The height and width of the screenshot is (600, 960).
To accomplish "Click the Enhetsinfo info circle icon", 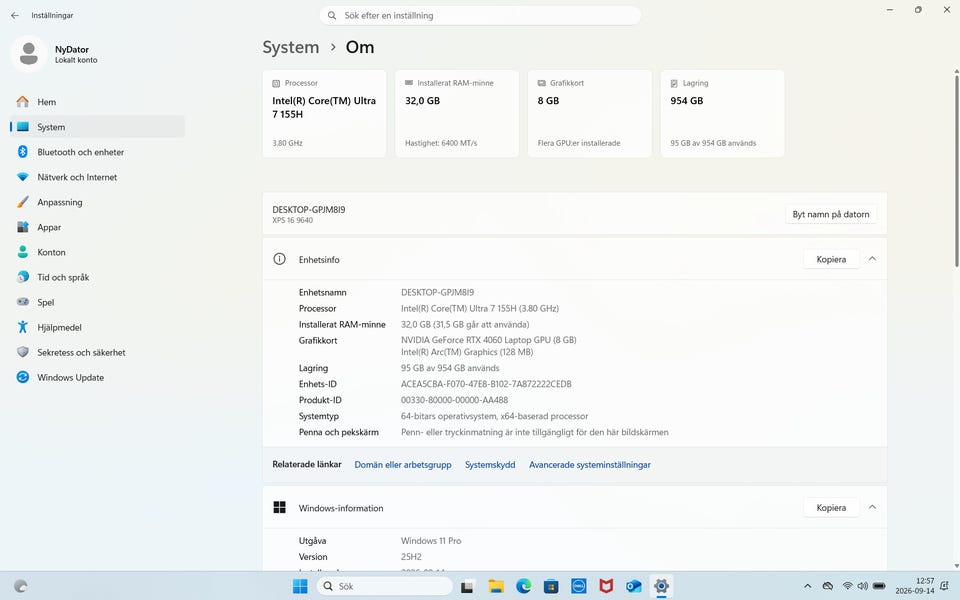I will tap(279, 259).
